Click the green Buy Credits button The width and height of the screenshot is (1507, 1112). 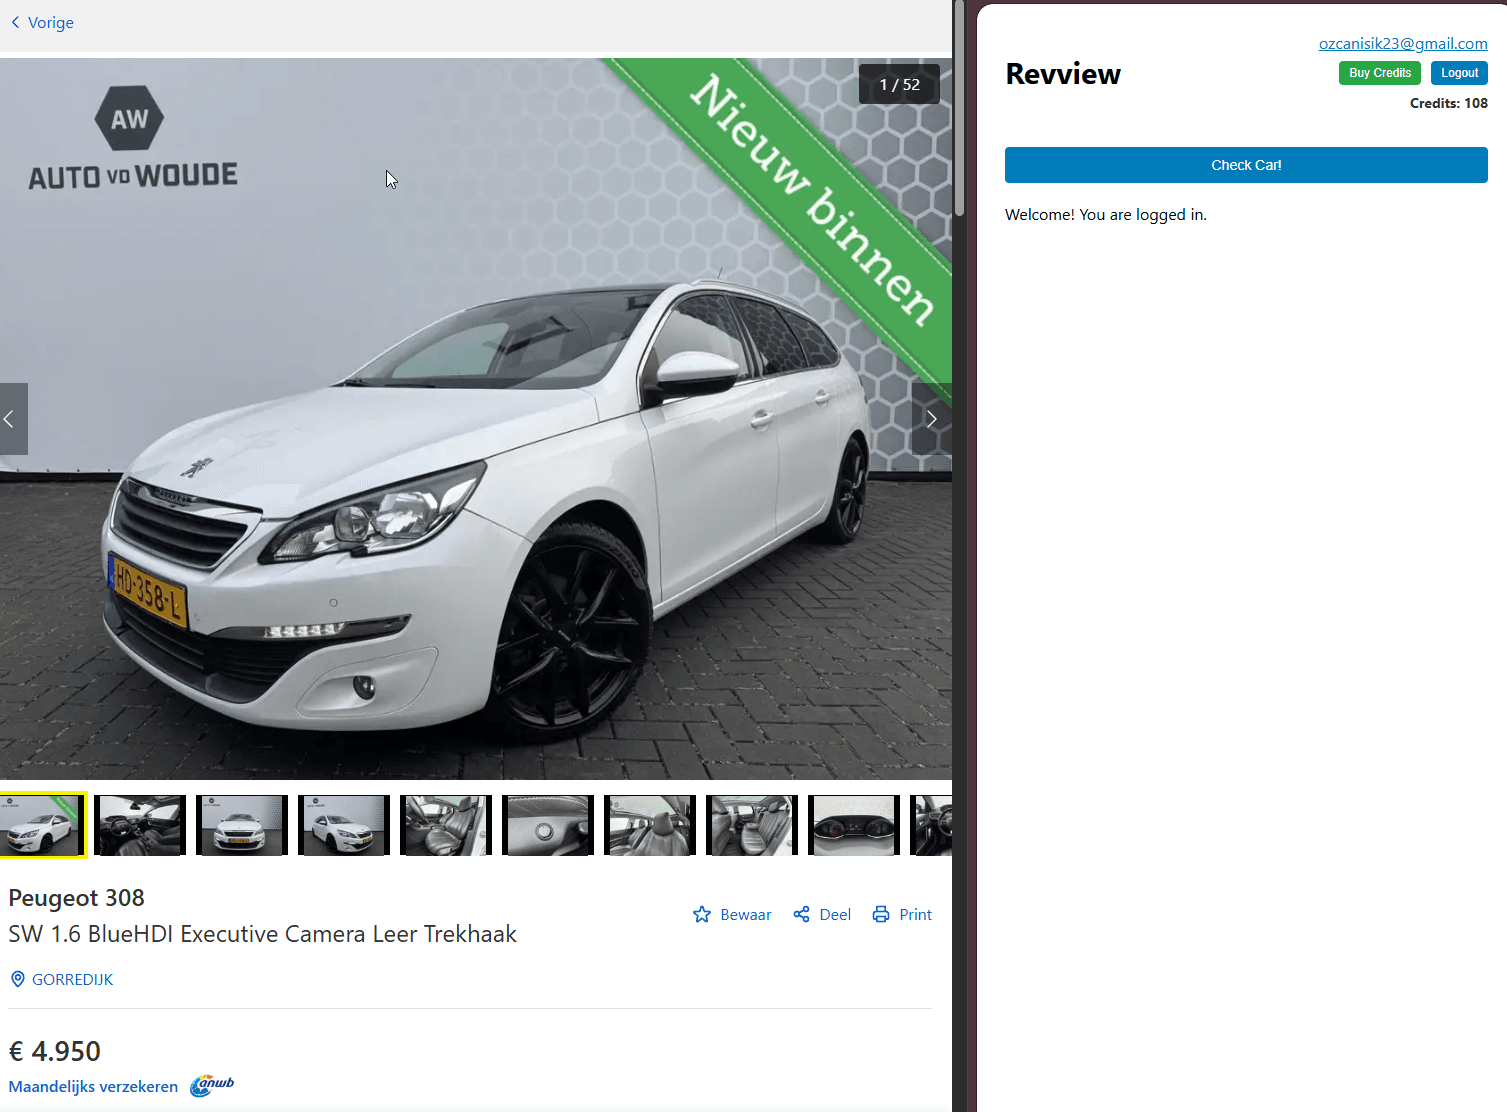pyautogui.click(x=1379, y=72)
